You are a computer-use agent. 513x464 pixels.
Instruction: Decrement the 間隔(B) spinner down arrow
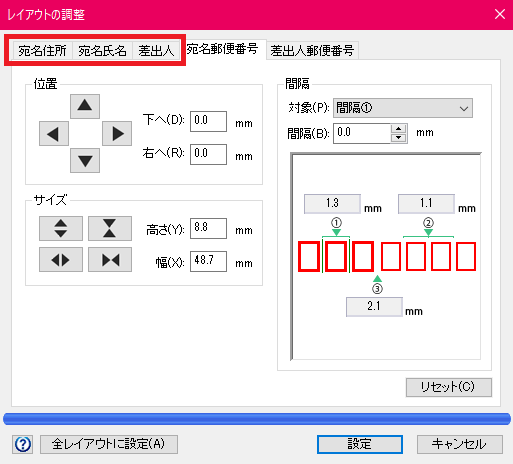(399, 138)
